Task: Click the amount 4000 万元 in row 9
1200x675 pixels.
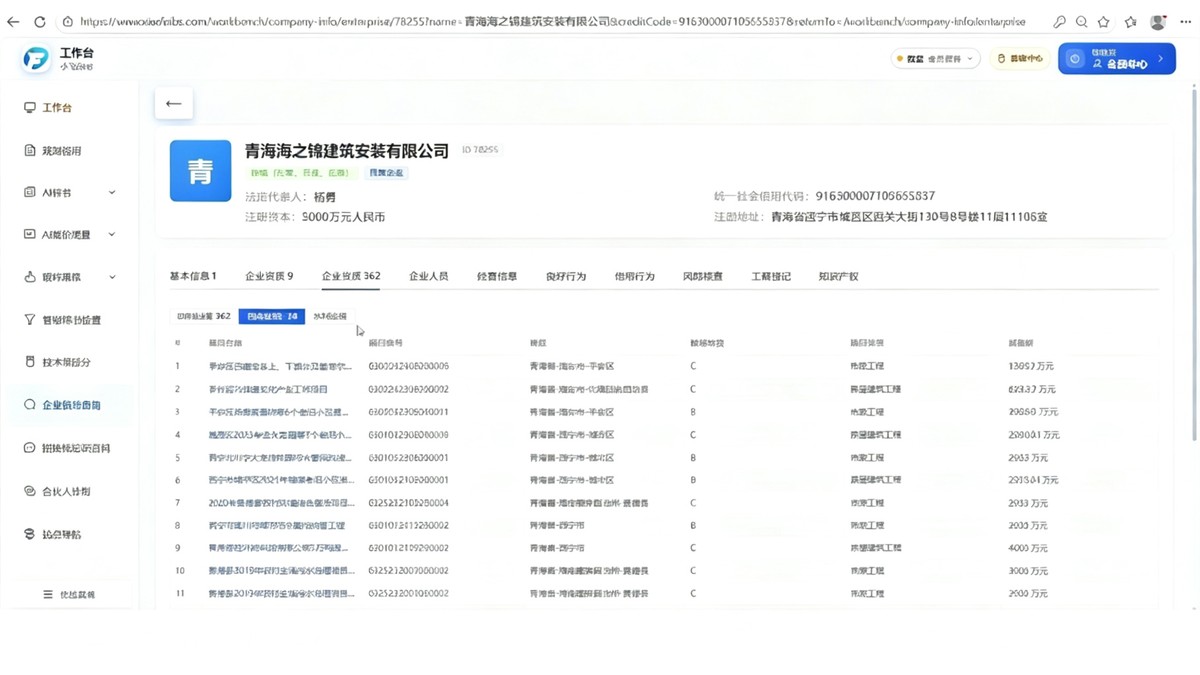Action: (1028, 548)
